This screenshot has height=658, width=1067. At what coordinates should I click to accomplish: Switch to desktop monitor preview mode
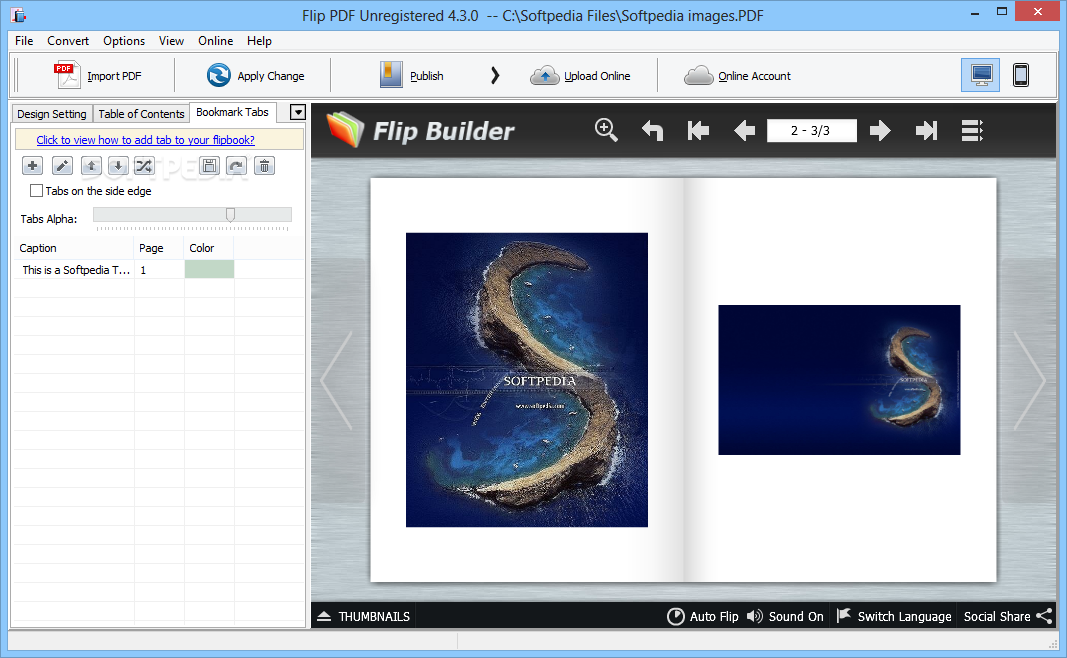pos(981,75)
